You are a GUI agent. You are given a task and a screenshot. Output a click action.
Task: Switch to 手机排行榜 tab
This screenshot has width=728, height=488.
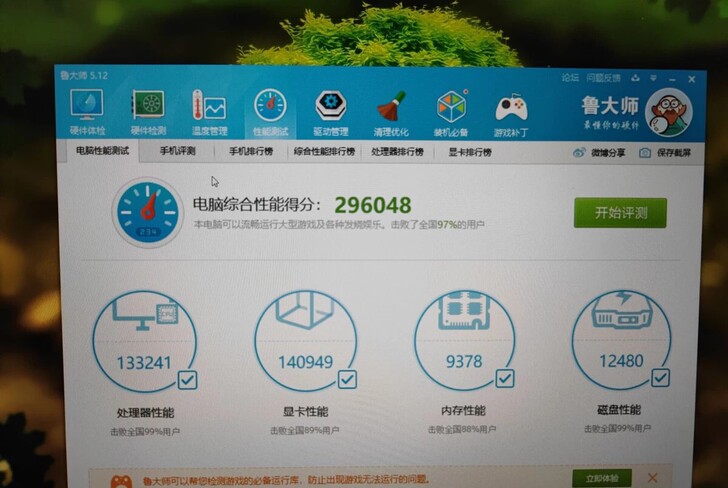coord(251,152)
